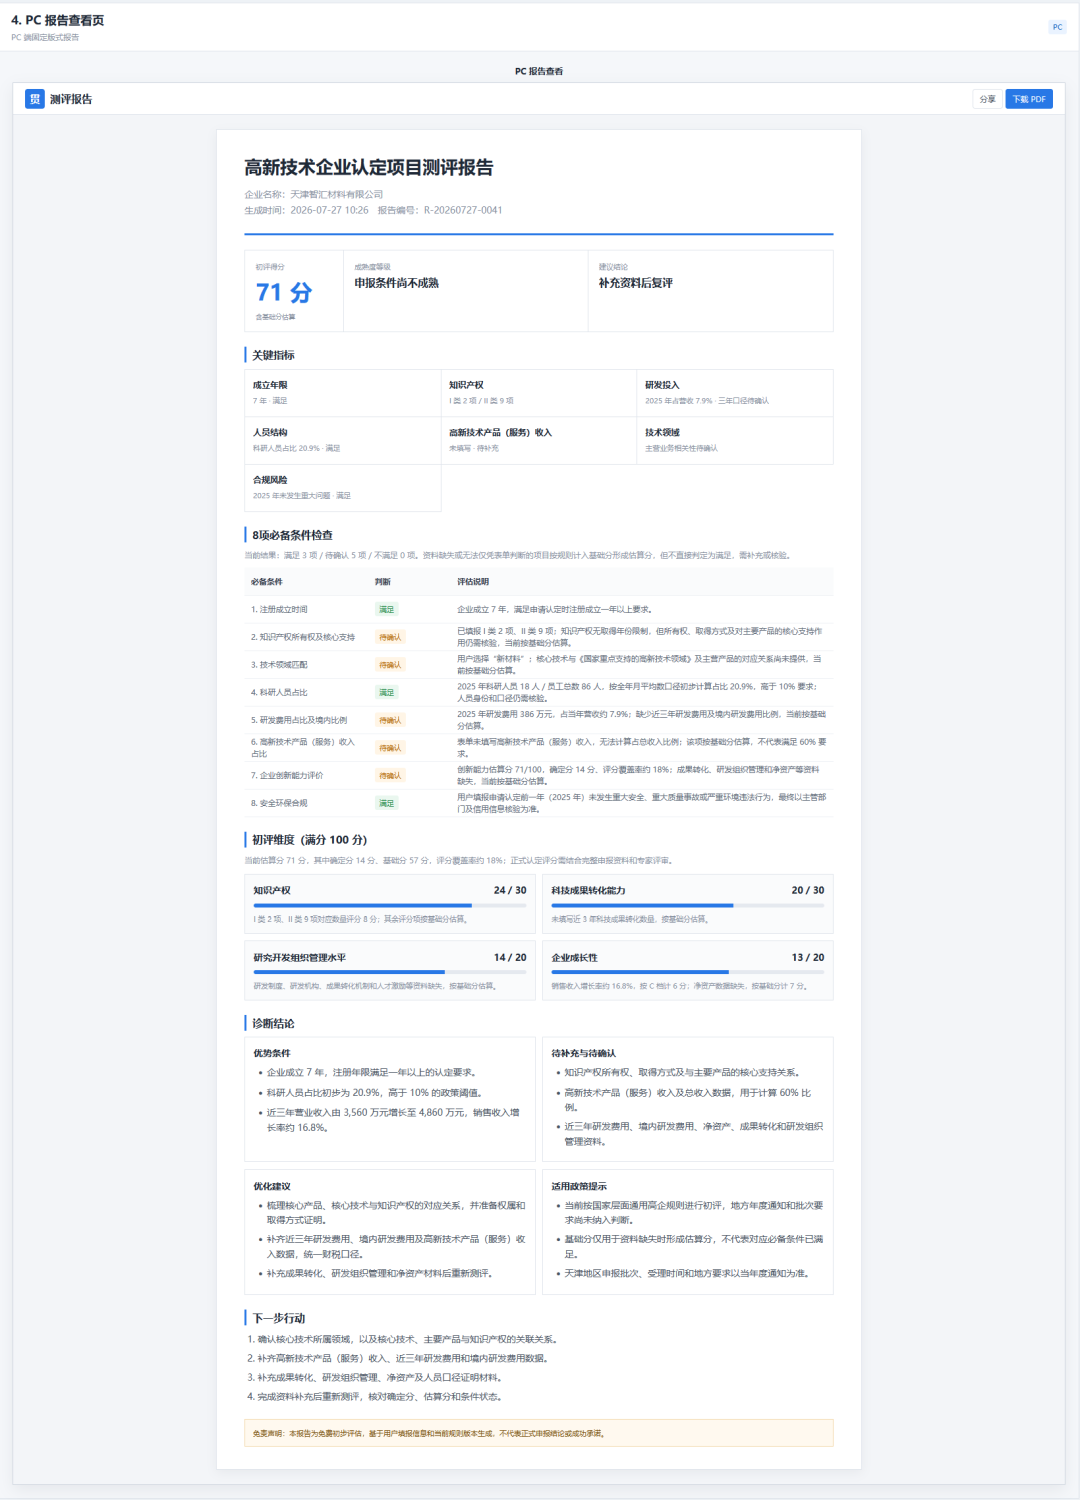Click the 满足 badge for 注册成立时间
The width and height of the screenshot is (1080, 1500).
click(x=386, y=609)
